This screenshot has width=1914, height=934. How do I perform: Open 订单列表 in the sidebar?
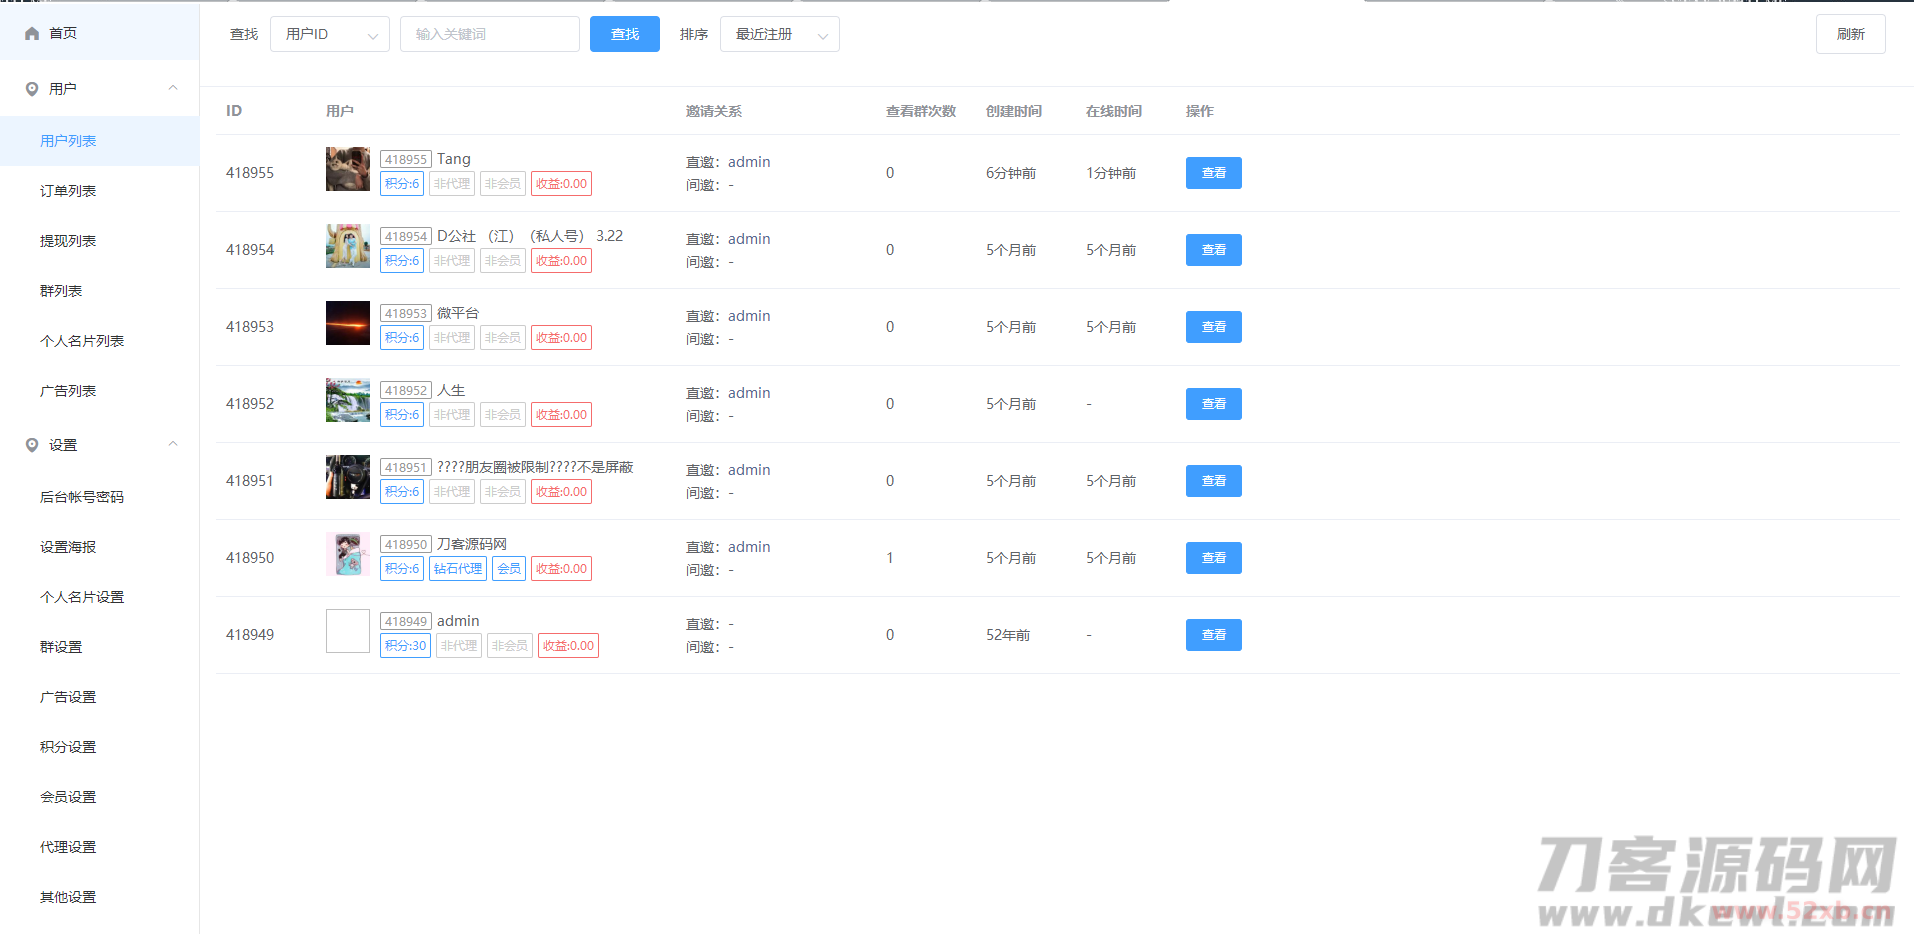pos(68,191)
